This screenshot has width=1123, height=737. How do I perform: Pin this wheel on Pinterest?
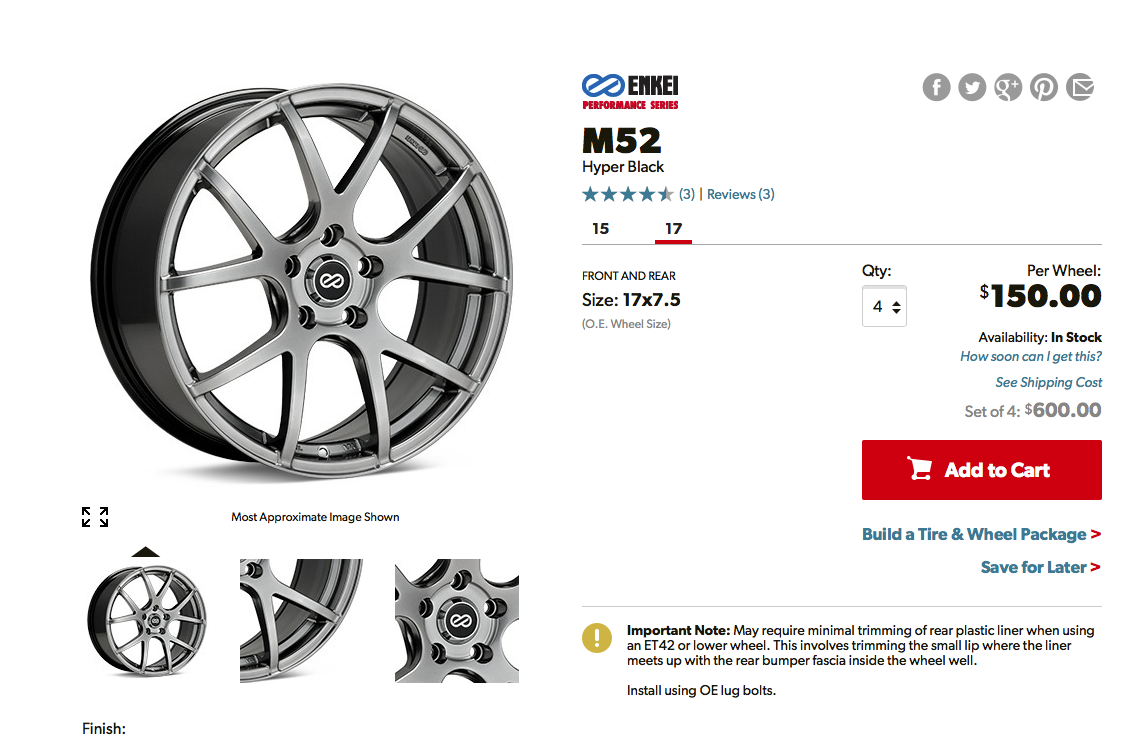coord(1044,88)
